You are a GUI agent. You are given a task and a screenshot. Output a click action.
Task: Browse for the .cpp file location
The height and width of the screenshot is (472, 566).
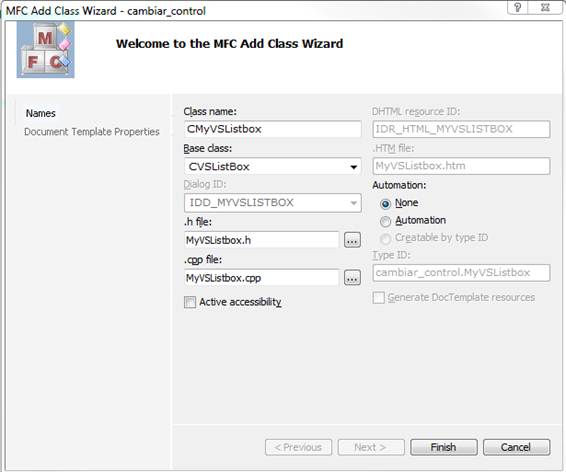point(352,278)
